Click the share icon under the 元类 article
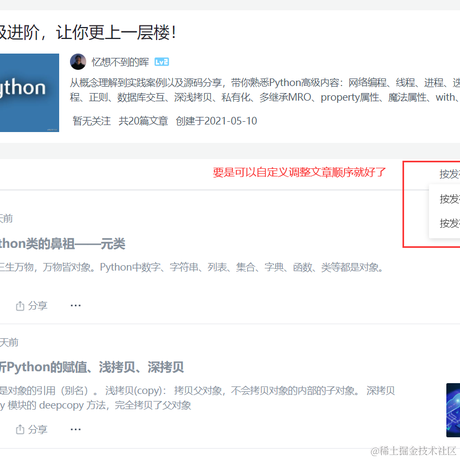Viewport: 460px width, 460px height. 20,306
